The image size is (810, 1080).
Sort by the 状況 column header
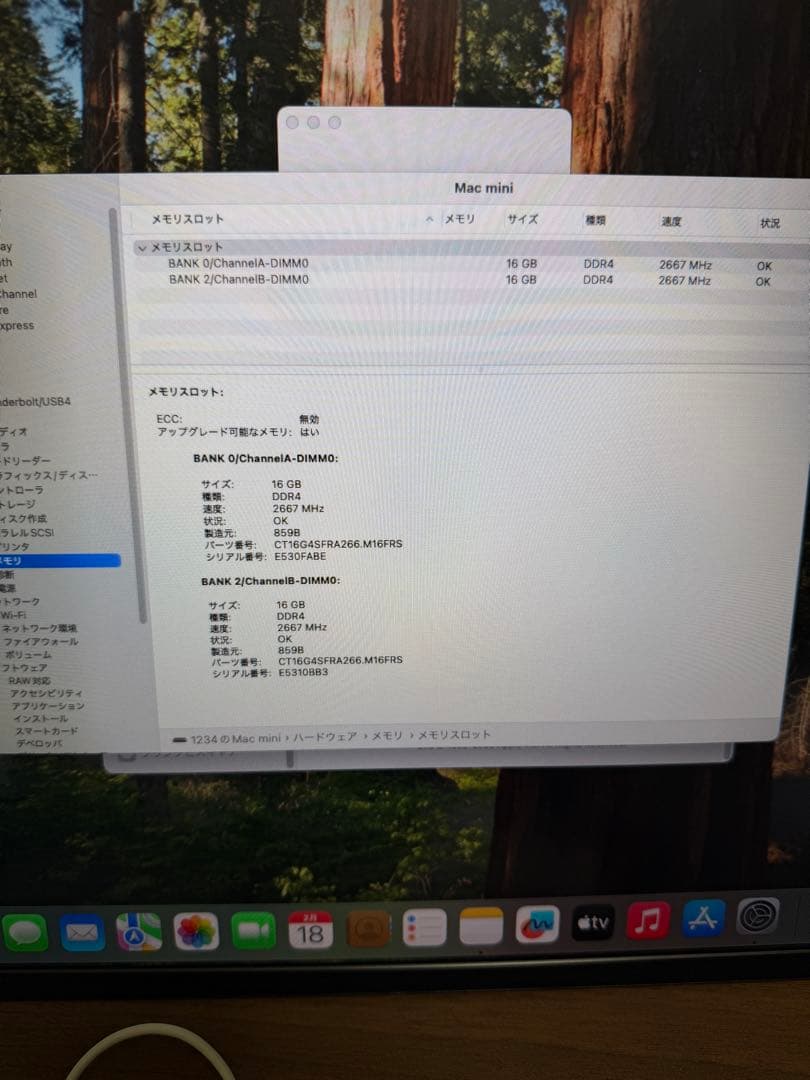pyautogui.click(x=769, y=223)
